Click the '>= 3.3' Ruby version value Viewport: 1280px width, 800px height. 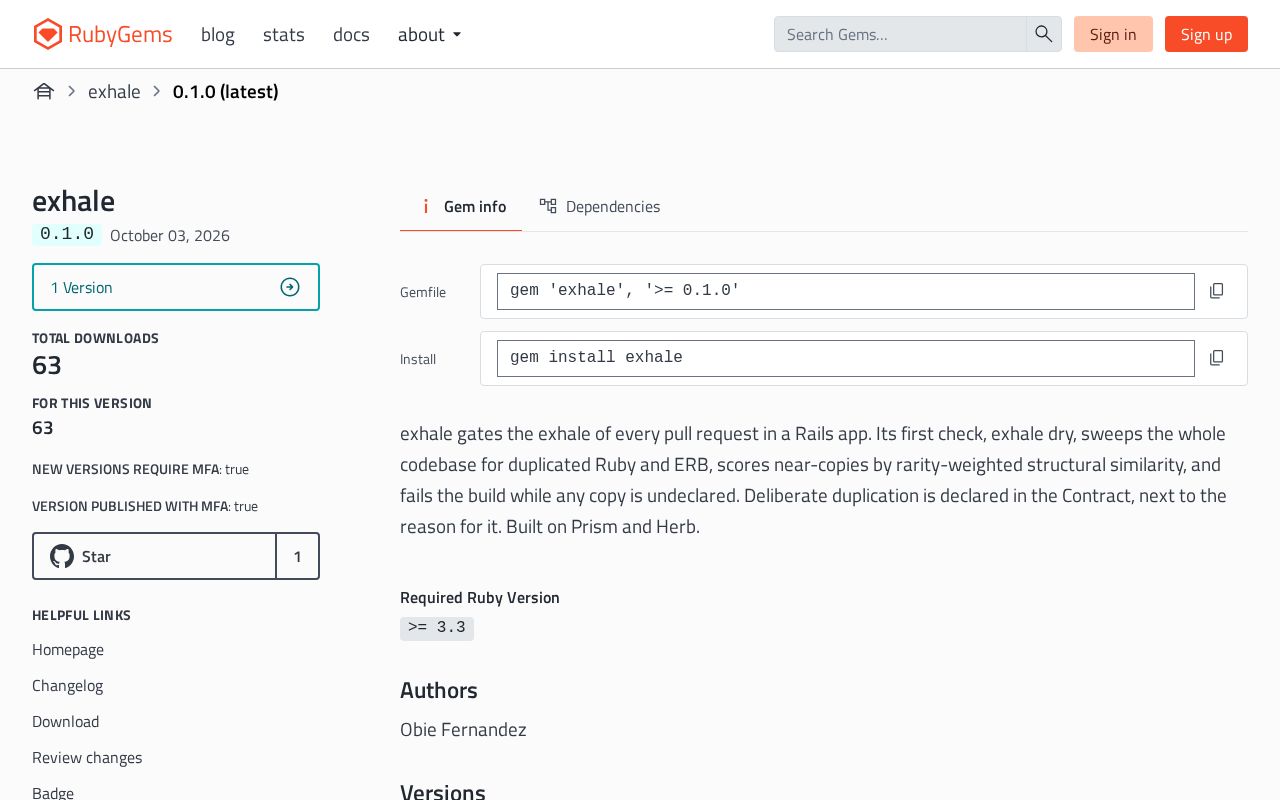(x=437, y=628)
